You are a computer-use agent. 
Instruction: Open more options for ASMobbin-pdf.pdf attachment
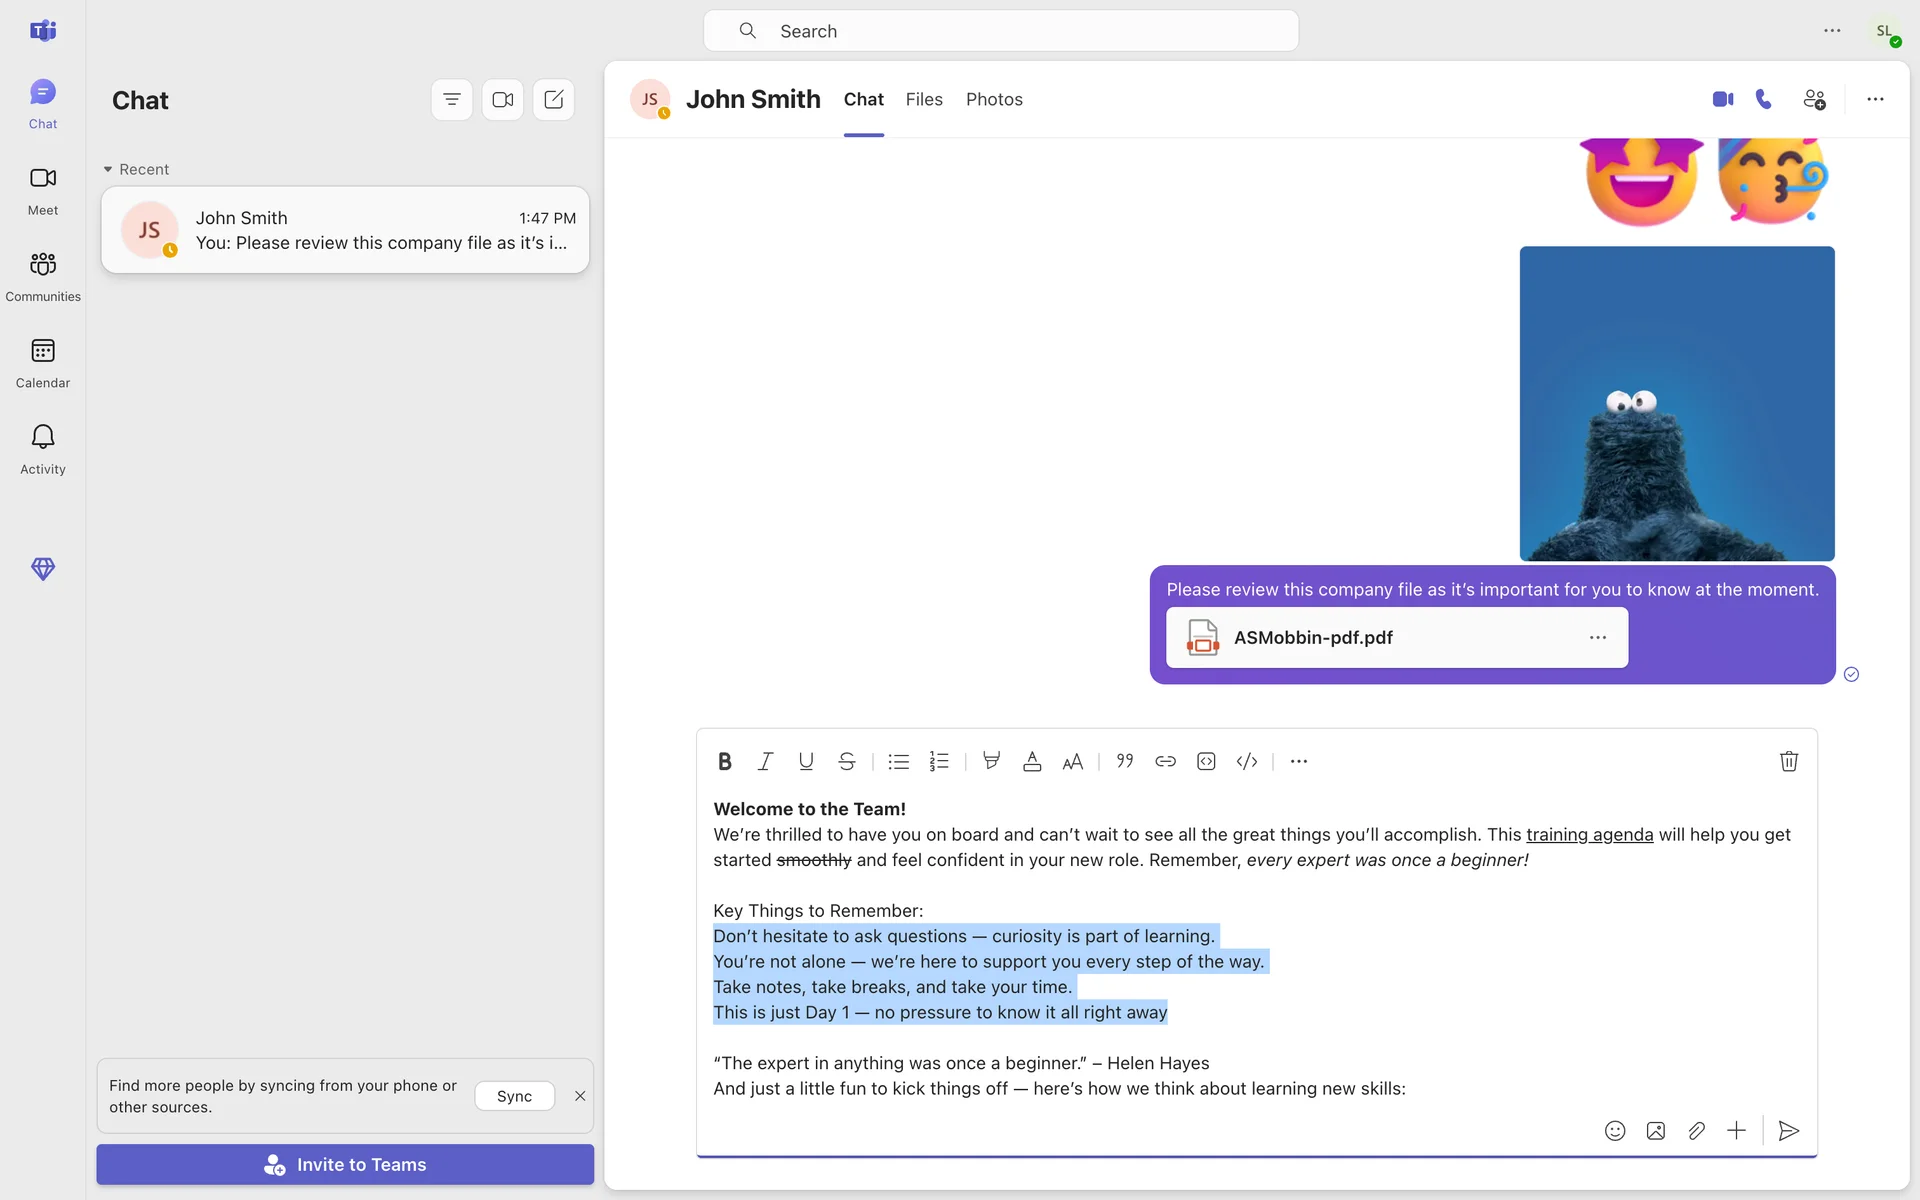[1598, 637]
